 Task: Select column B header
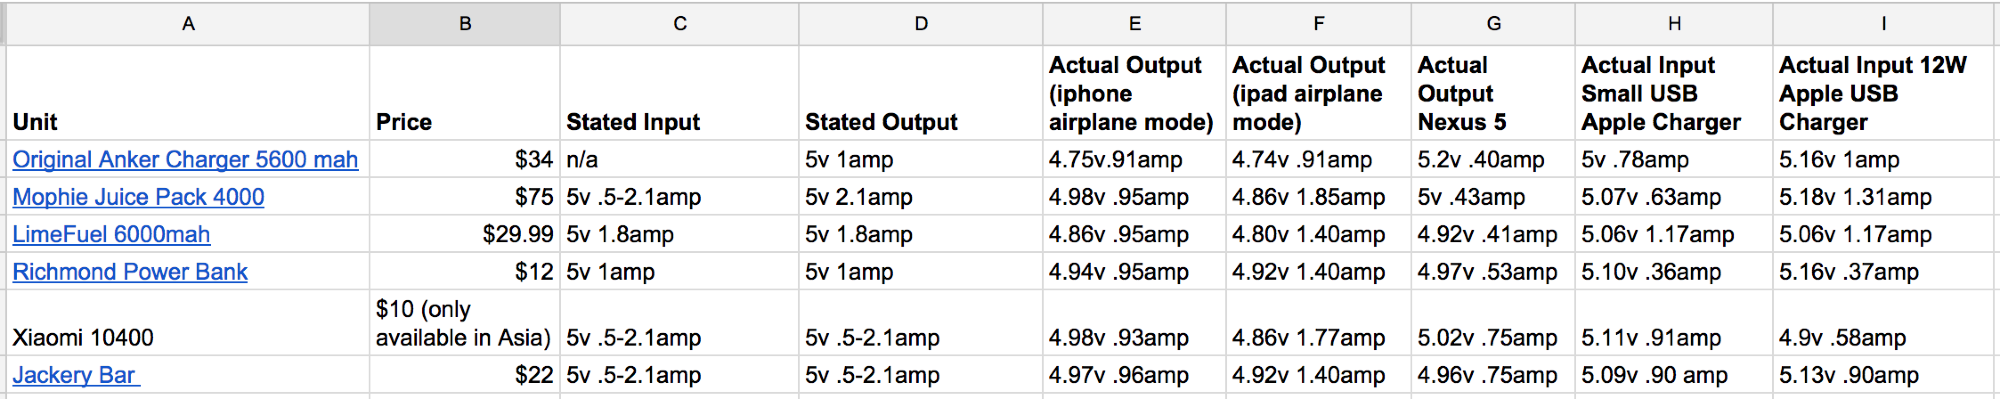click(x=465, y=24)
